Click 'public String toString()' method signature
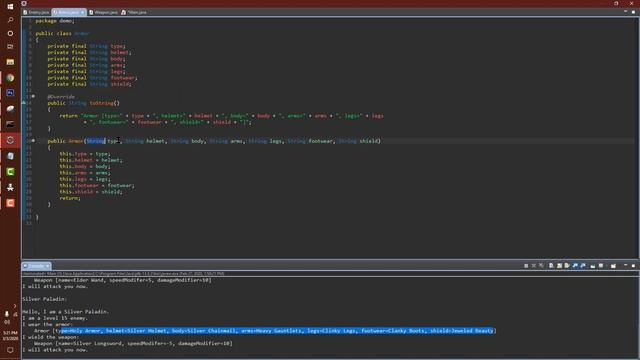The image size is (640, 360). point(83,103)
